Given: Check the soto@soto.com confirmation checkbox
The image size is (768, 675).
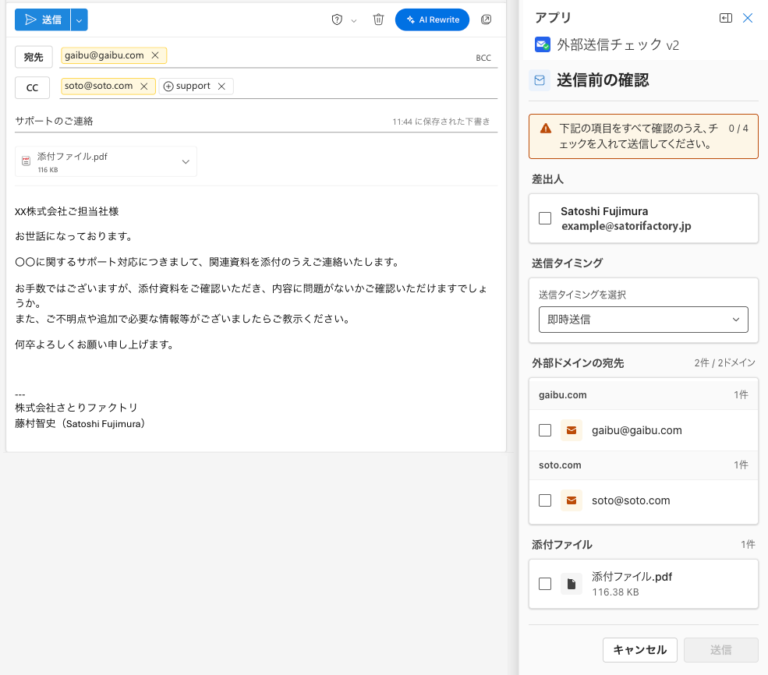Looking at the screenshot, I should (545, 500).
